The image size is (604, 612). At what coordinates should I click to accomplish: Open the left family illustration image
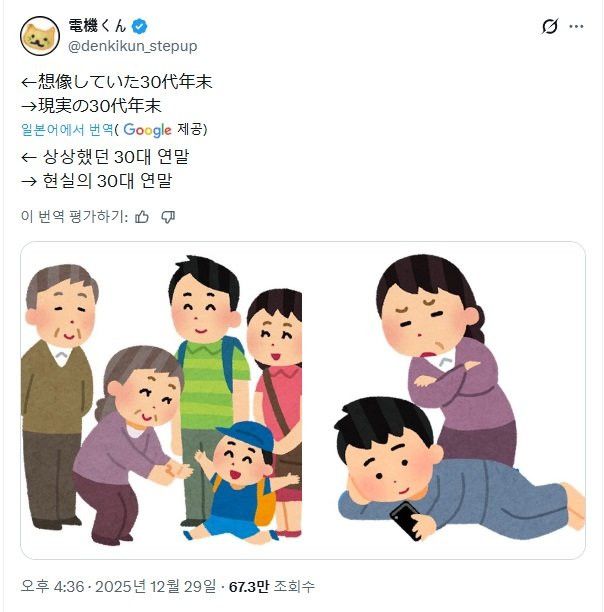(162, 400)
